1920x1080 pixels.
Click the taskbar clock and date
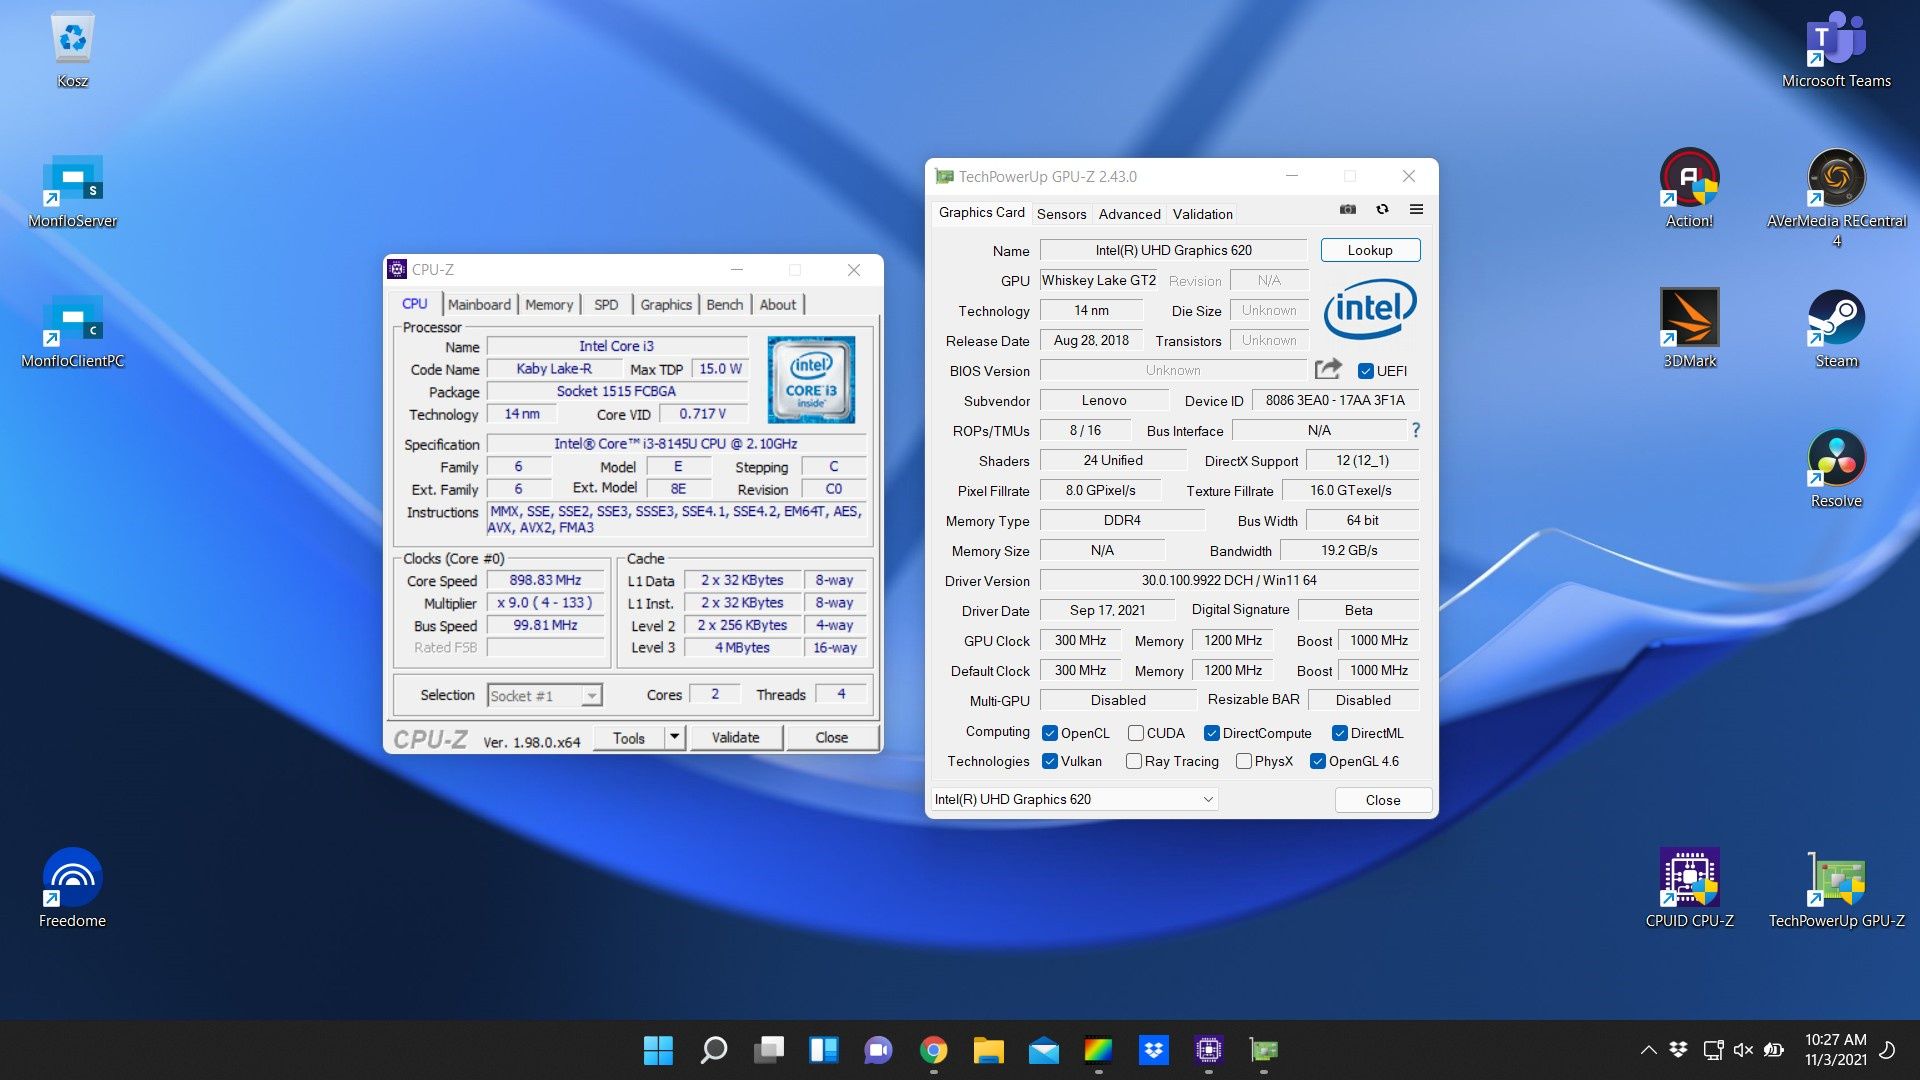(x=1836, y=1050)
